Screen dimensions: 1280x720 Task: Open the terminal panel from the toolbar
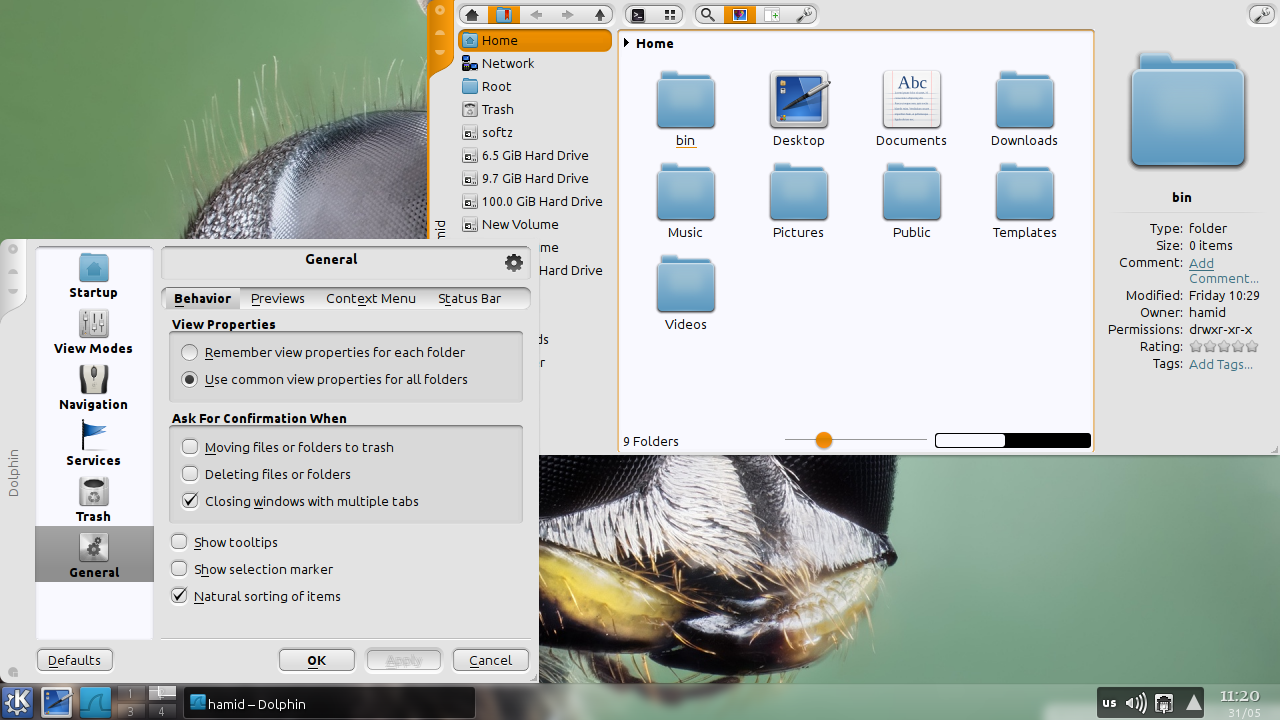[x=638, y=15]
